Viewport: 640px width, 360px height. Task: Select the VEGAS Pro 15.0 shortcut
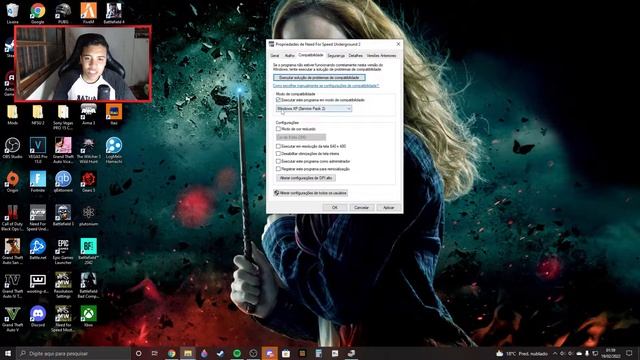coord(38,151)
